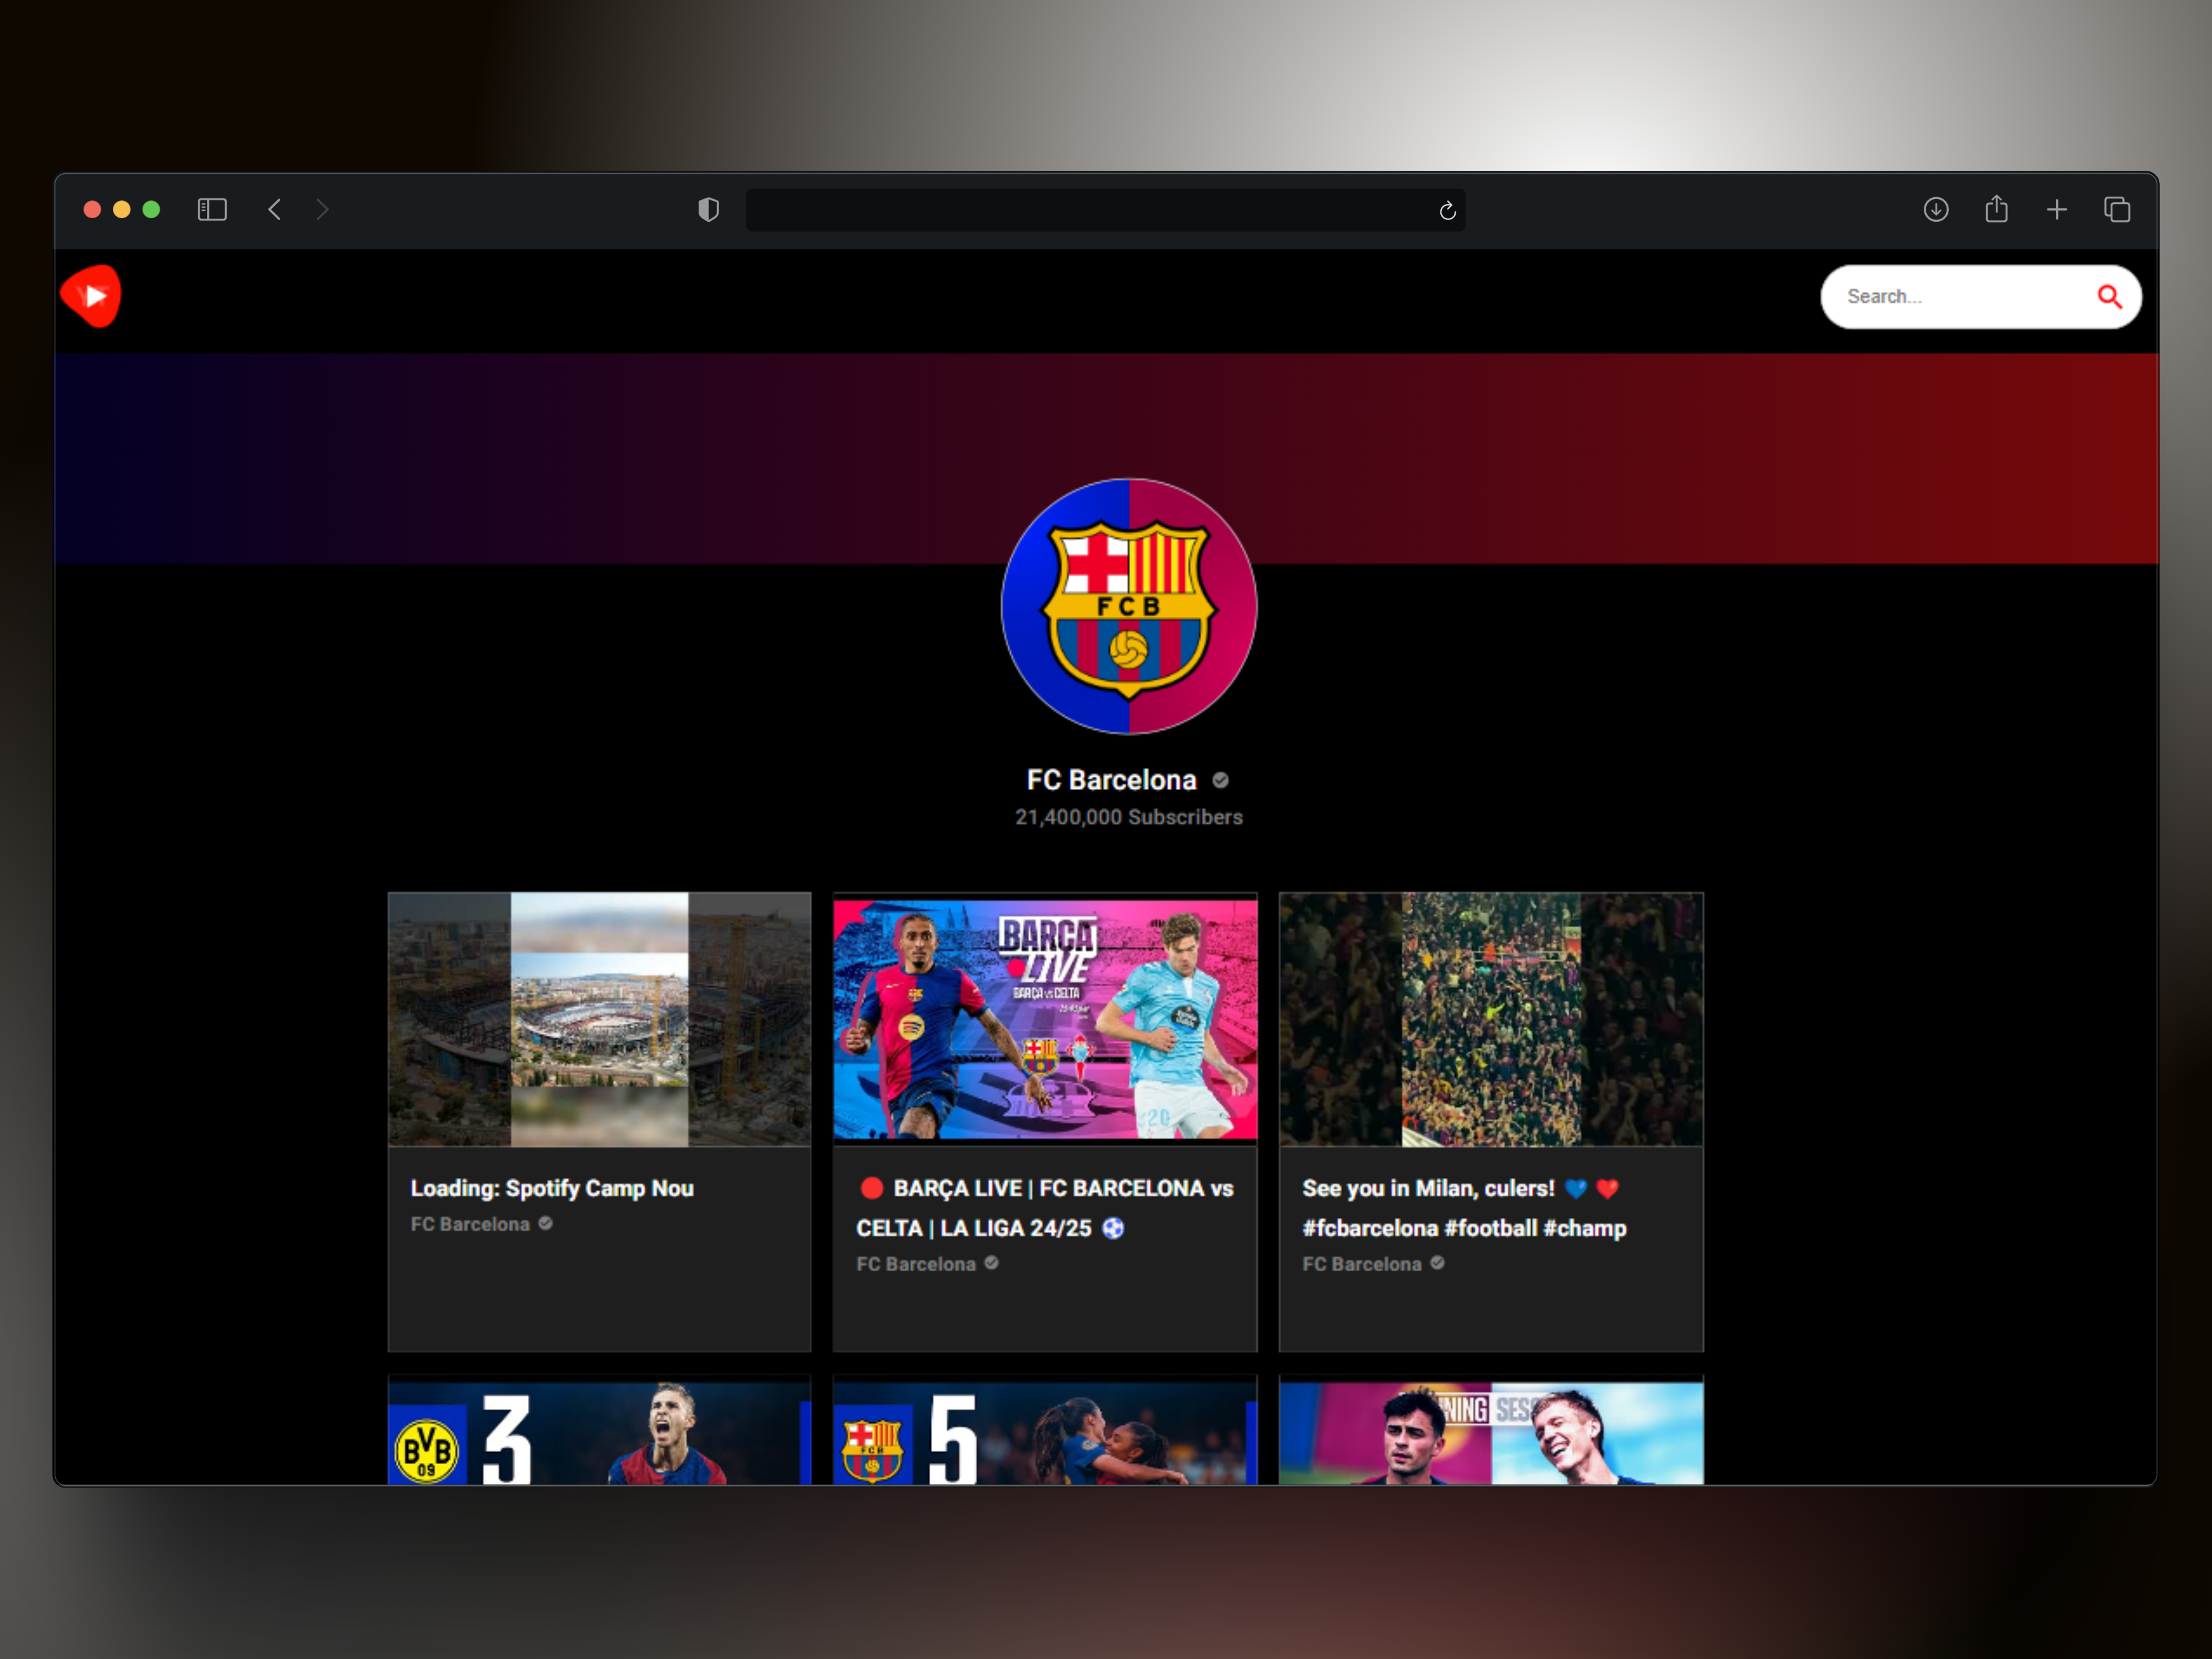The height and width of the screenshot is (1659, 2212).
Task: Click the verified badge beside channel name
Action: click(x=1220, y=780)
